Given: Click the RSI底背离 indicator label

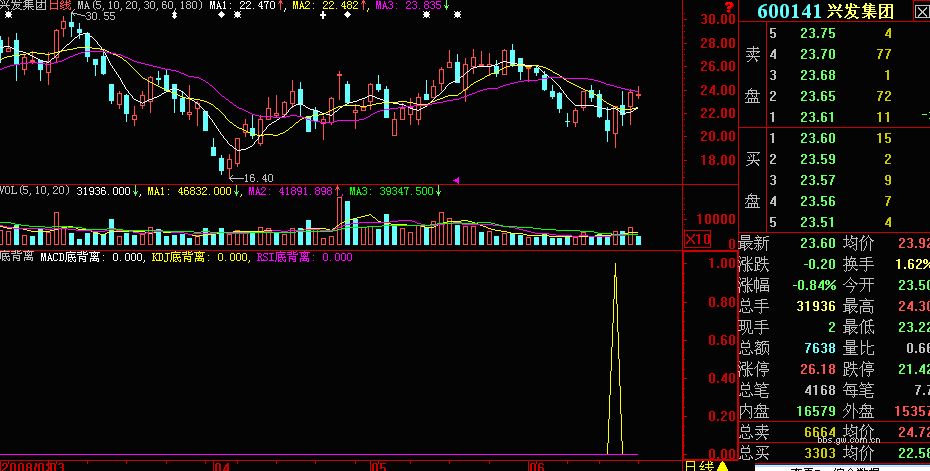Looking at the screenshot, I should point(284,257).
